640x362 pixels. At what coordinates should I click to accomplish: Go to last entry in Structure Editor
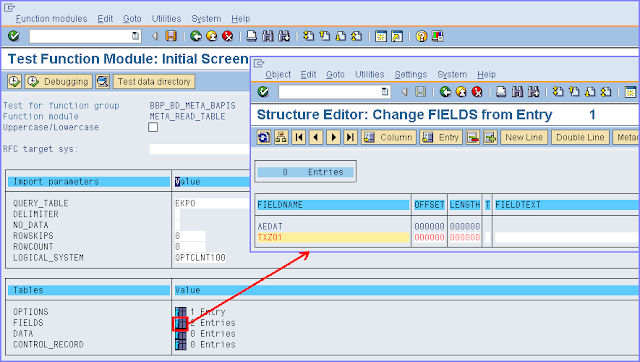351,138
